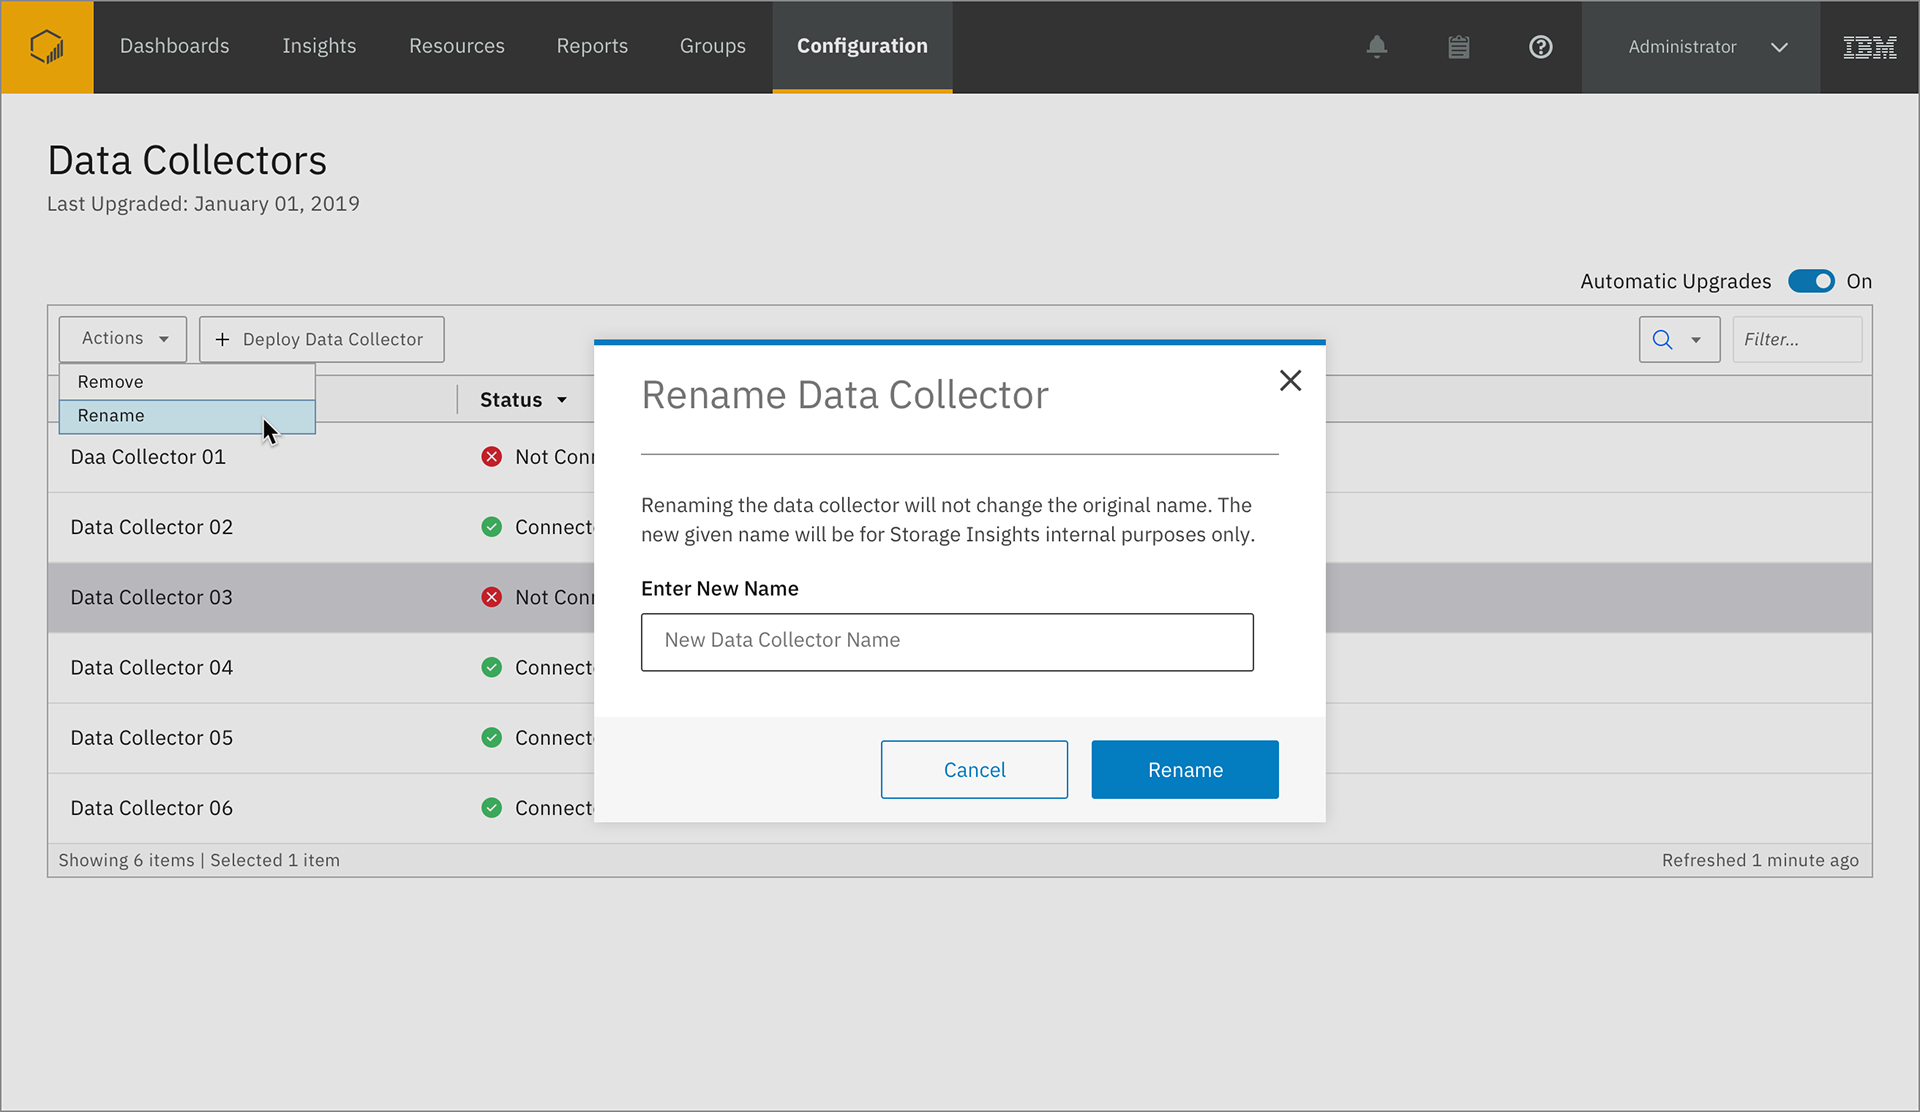Open the notifications bell icon
The width and height of the screenshot is (1920, 1112).
tap(1377, 46)
